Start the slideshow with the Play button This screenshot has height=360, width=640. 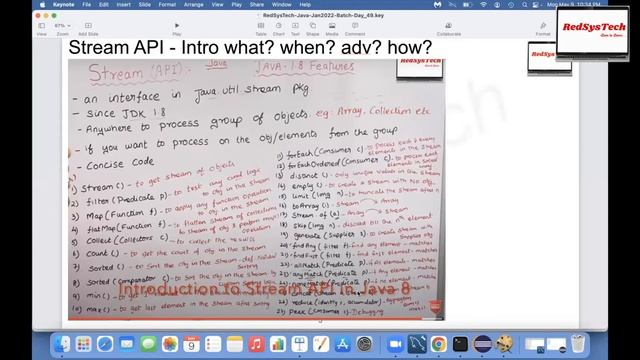point(177,29)
